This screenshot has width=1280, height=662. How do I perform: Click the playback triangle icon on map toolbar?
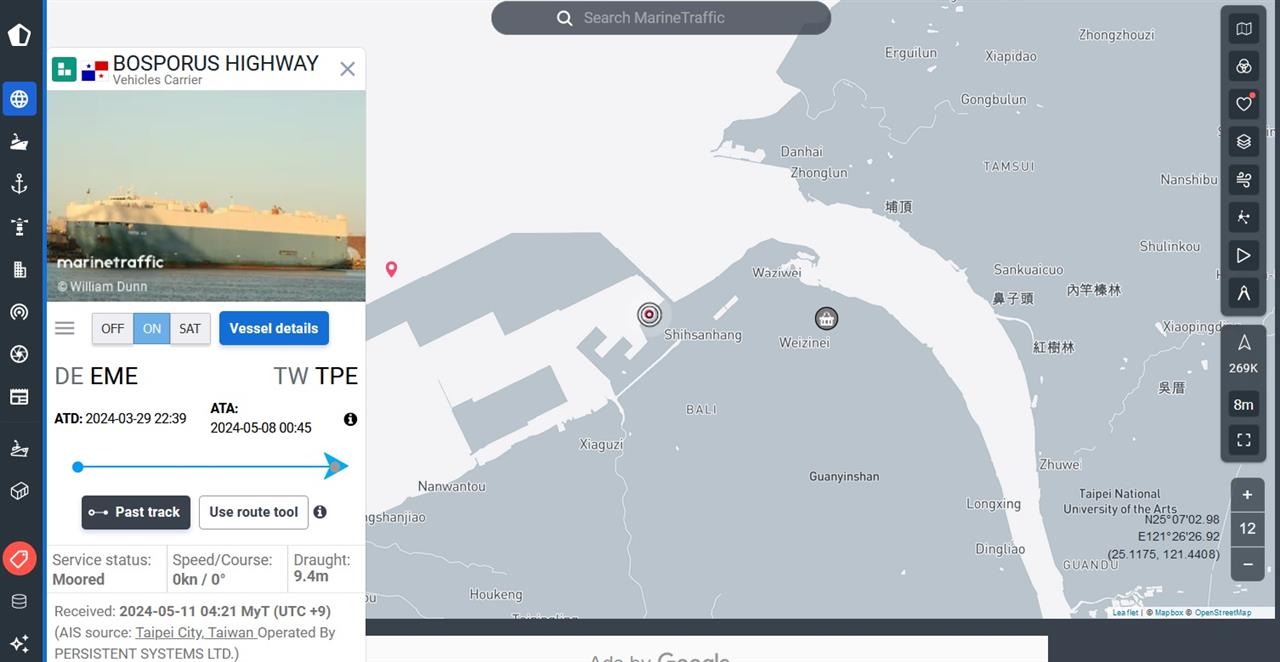pos(1244,255)
